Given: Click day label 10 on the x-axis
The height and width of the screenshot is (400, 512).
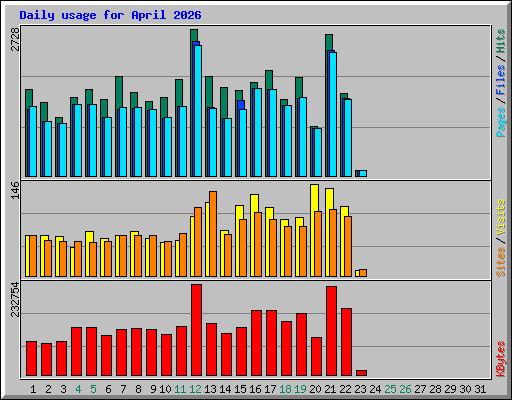Looking at the screenshot, I should click(x=165, y=389).
